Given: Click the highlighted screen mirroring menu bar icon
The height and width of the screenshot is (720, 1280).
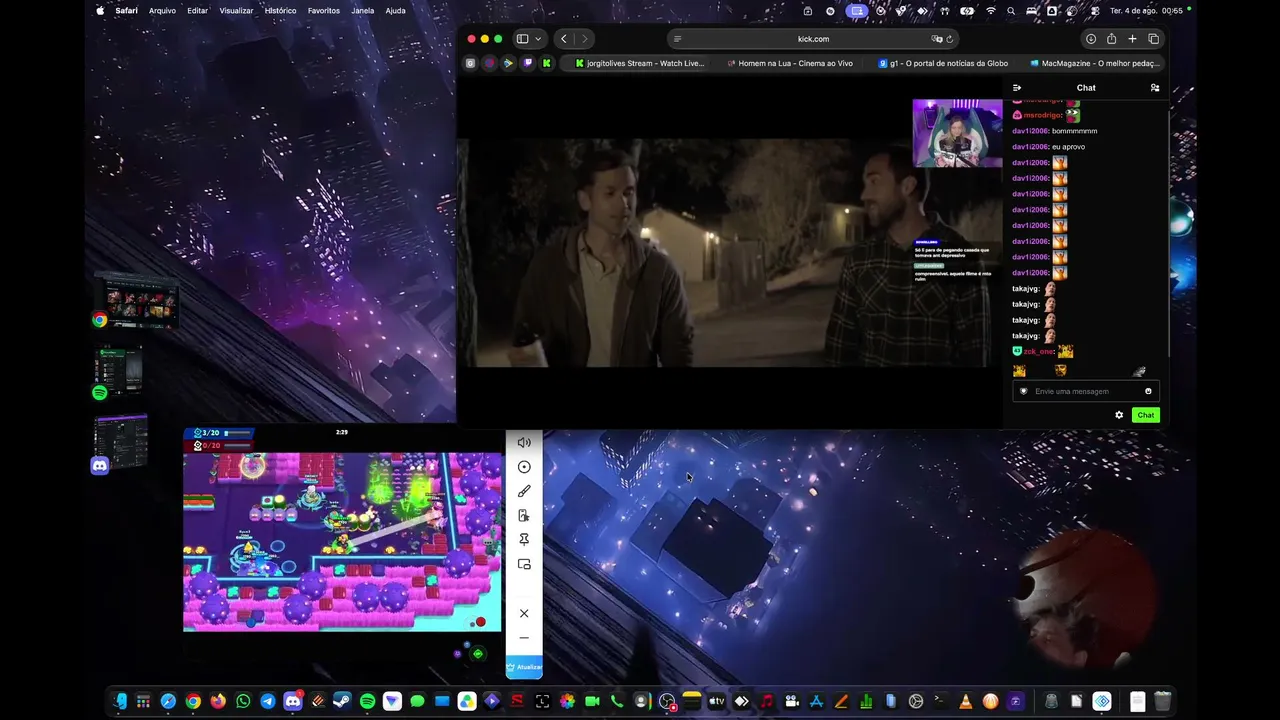Looking at the screenshot, I should click(x=856, y=10).
